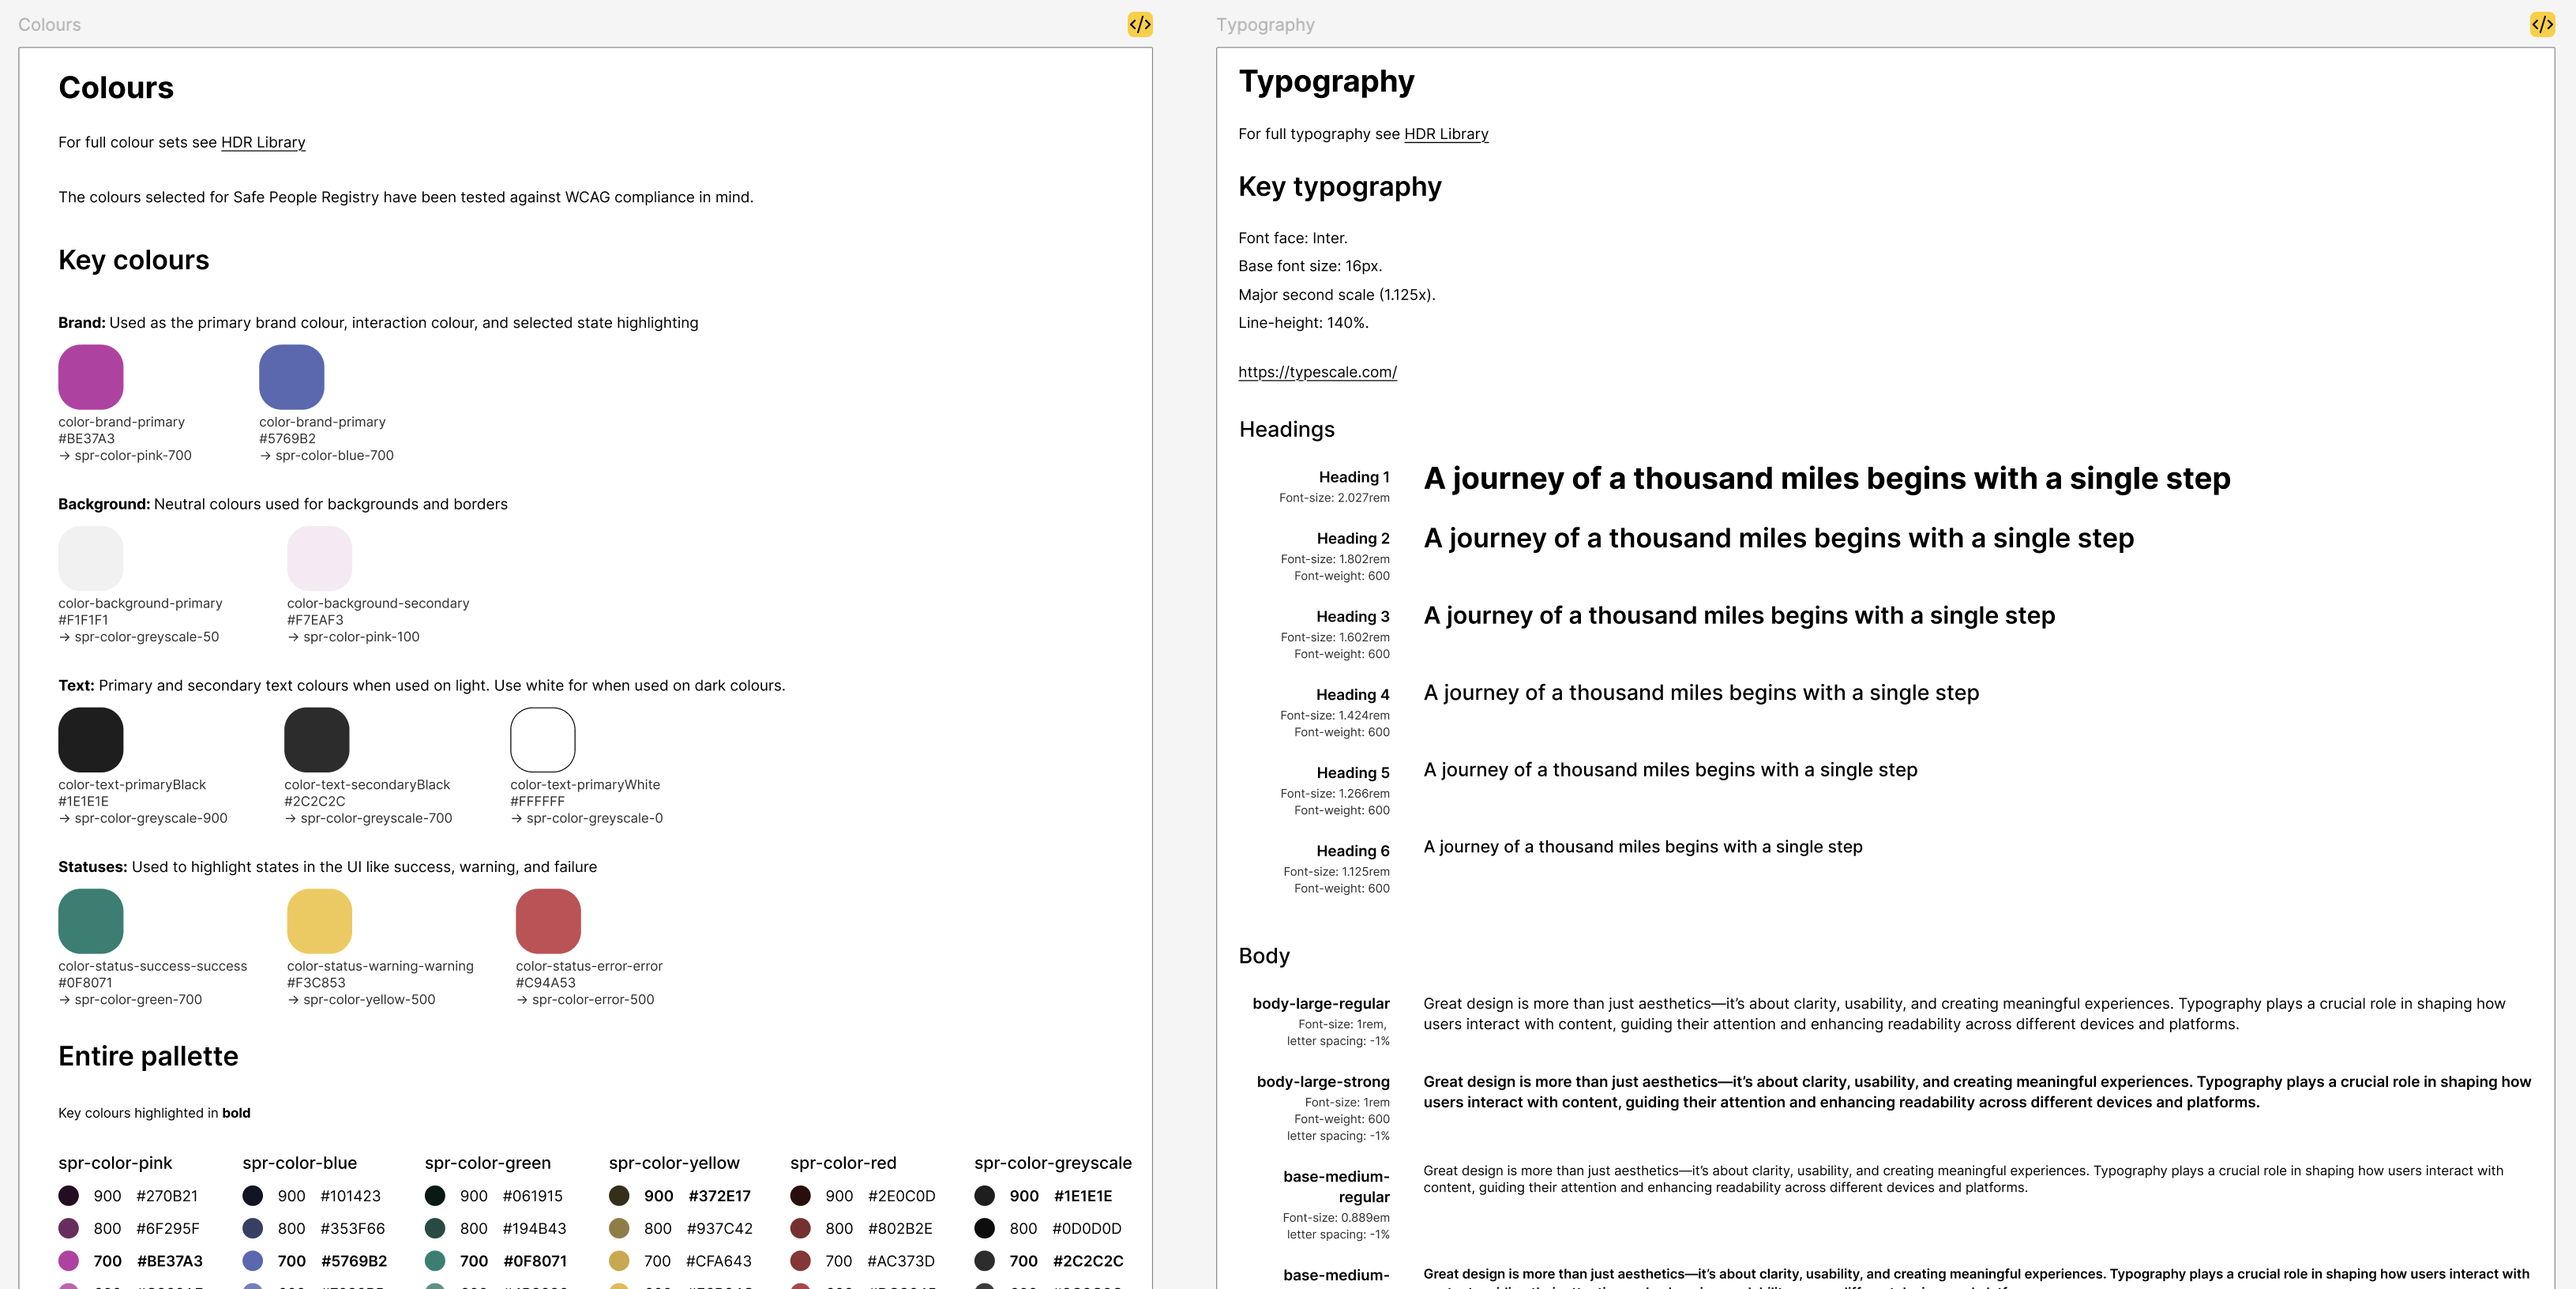The image size is (2576, 1289).
Task: Click the 'spr-color-greyscale' column title
Action: pos(1053,1163)
